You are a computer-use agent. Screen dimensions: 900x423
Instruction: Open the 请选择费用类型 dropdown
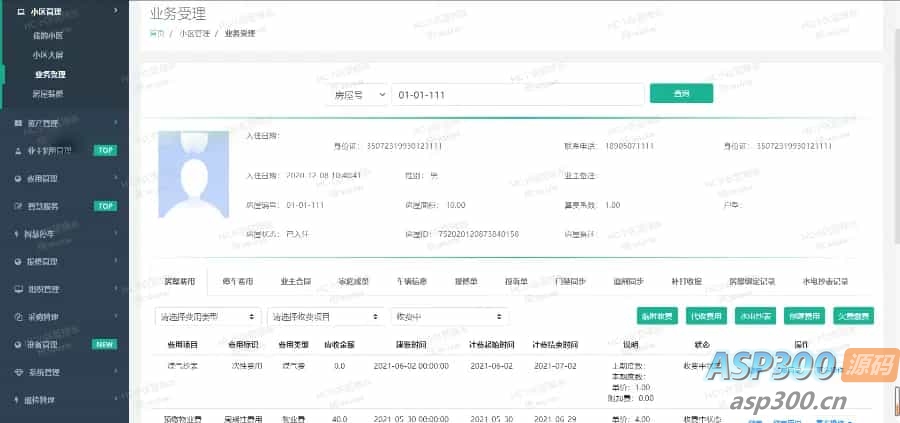[x=209, y=316]
